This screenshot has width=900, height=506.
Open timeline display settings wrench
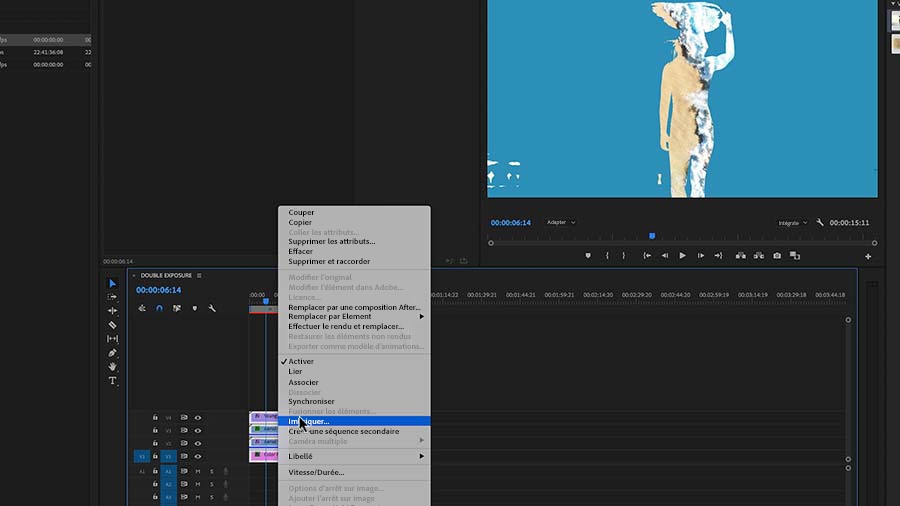point(212,309)
